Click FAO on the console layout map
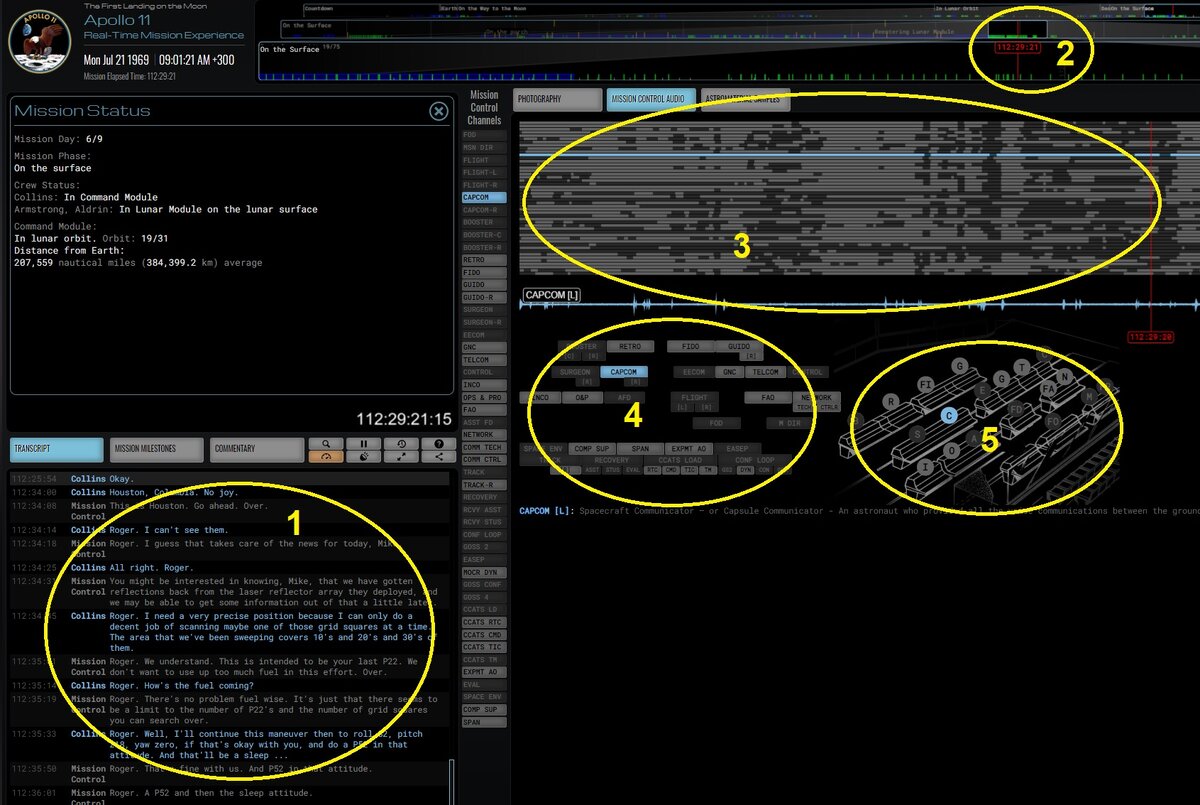Viewport: 1200px width, 805px height. (x=768, y=397)
